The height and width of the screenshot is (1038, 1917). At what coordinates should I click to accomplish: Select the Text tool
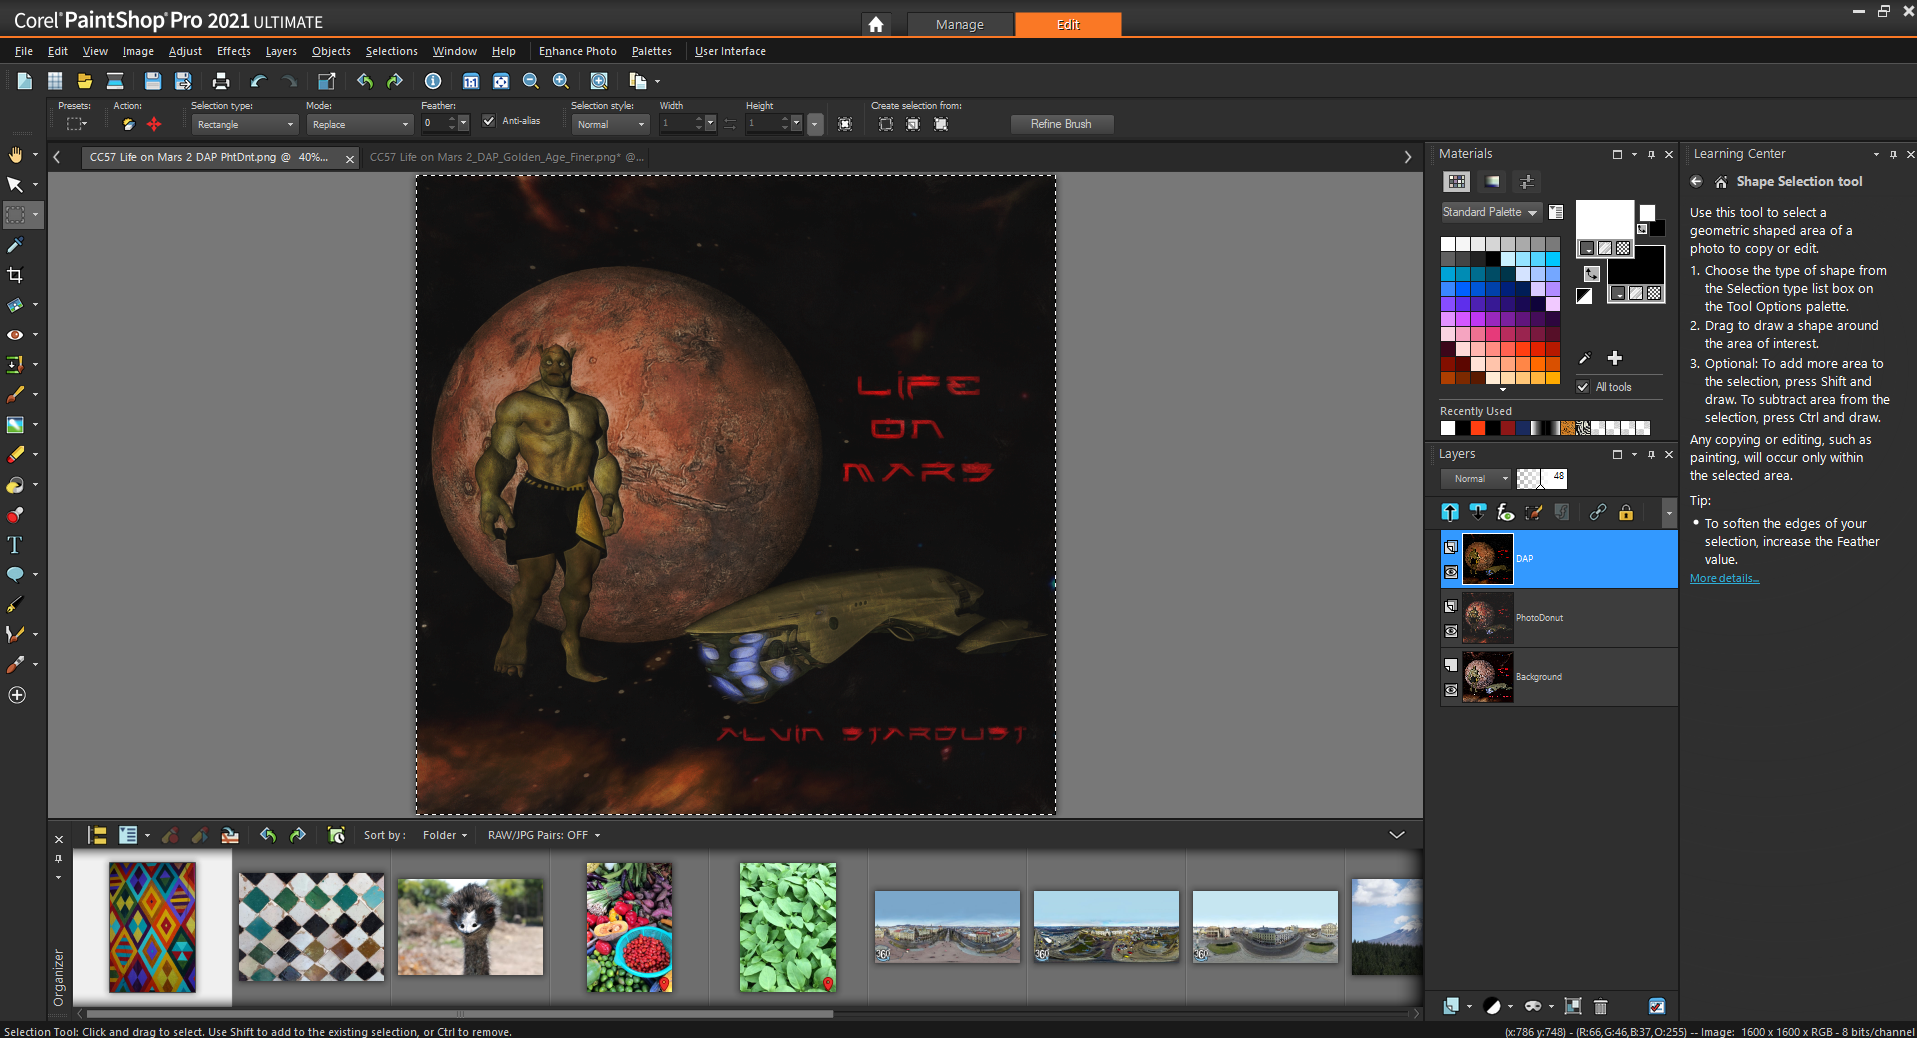click(x=15, y=545)
